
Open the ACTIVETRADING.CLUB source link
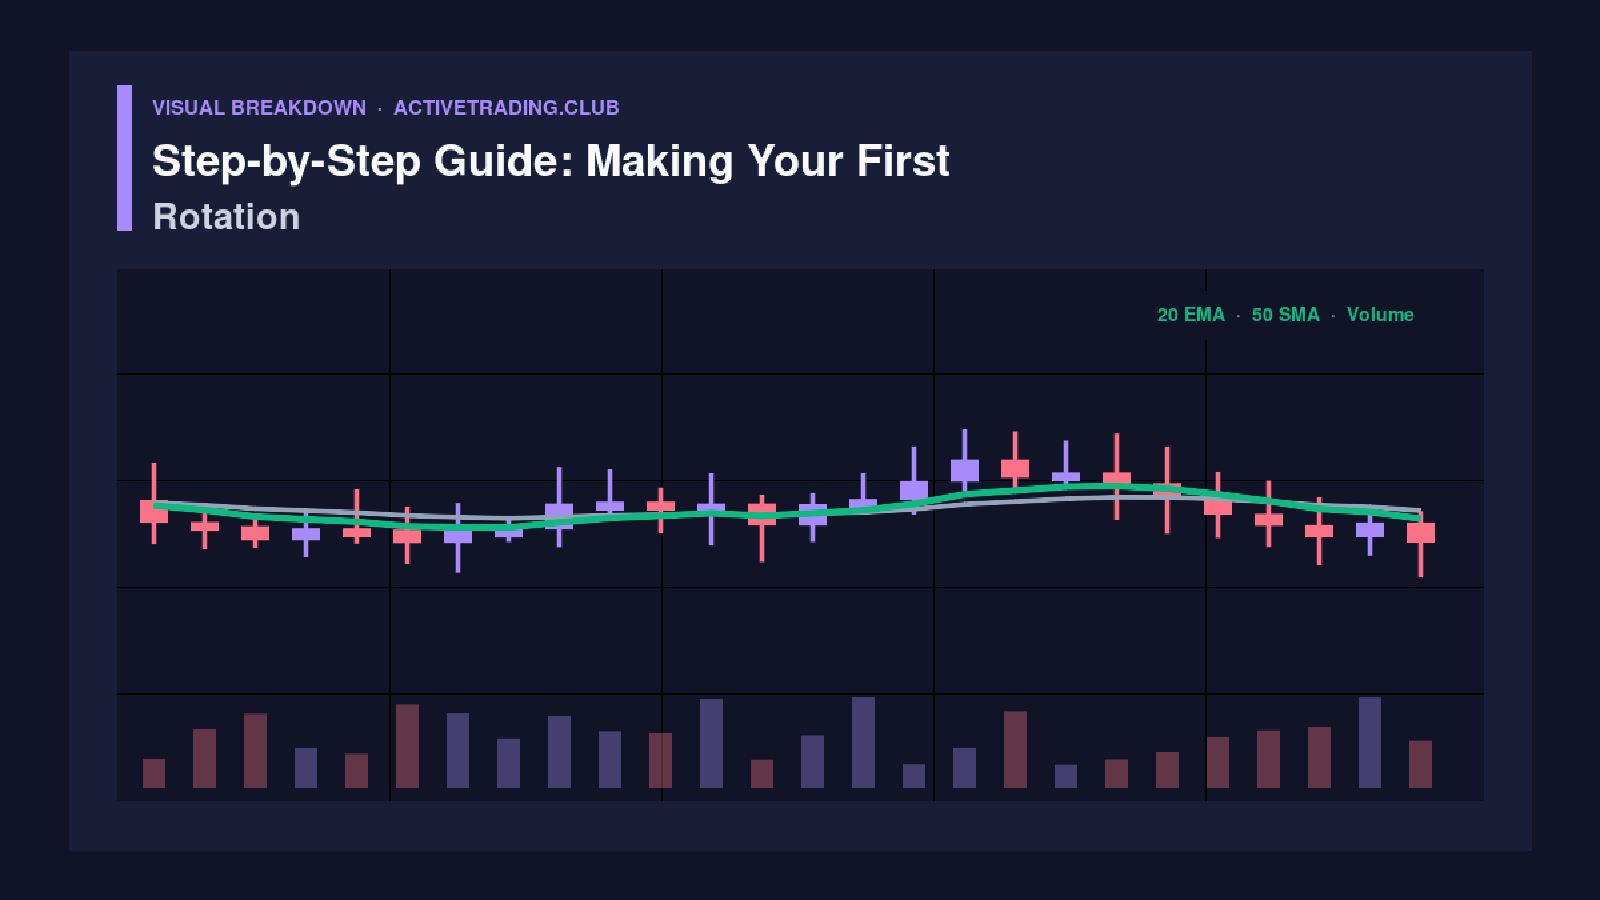pos(506,108)
